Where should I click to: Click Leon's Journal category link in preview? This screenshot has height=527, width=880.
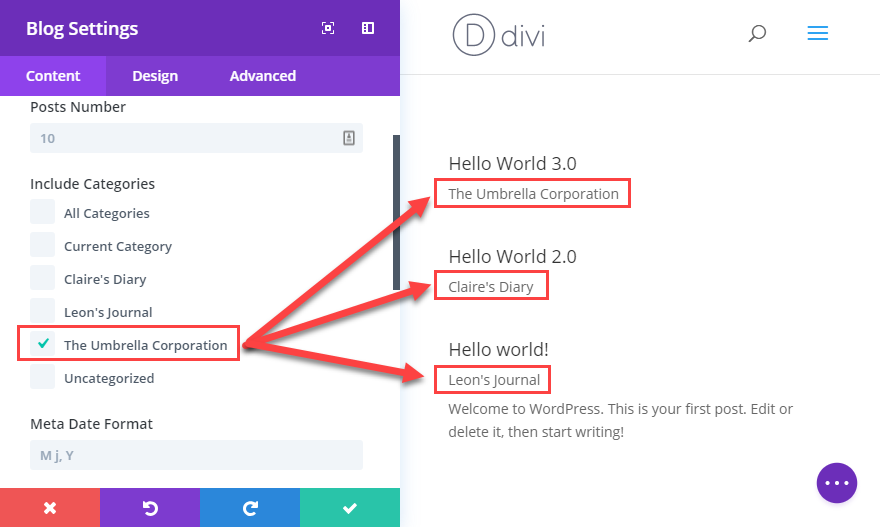tap(494, 380)
